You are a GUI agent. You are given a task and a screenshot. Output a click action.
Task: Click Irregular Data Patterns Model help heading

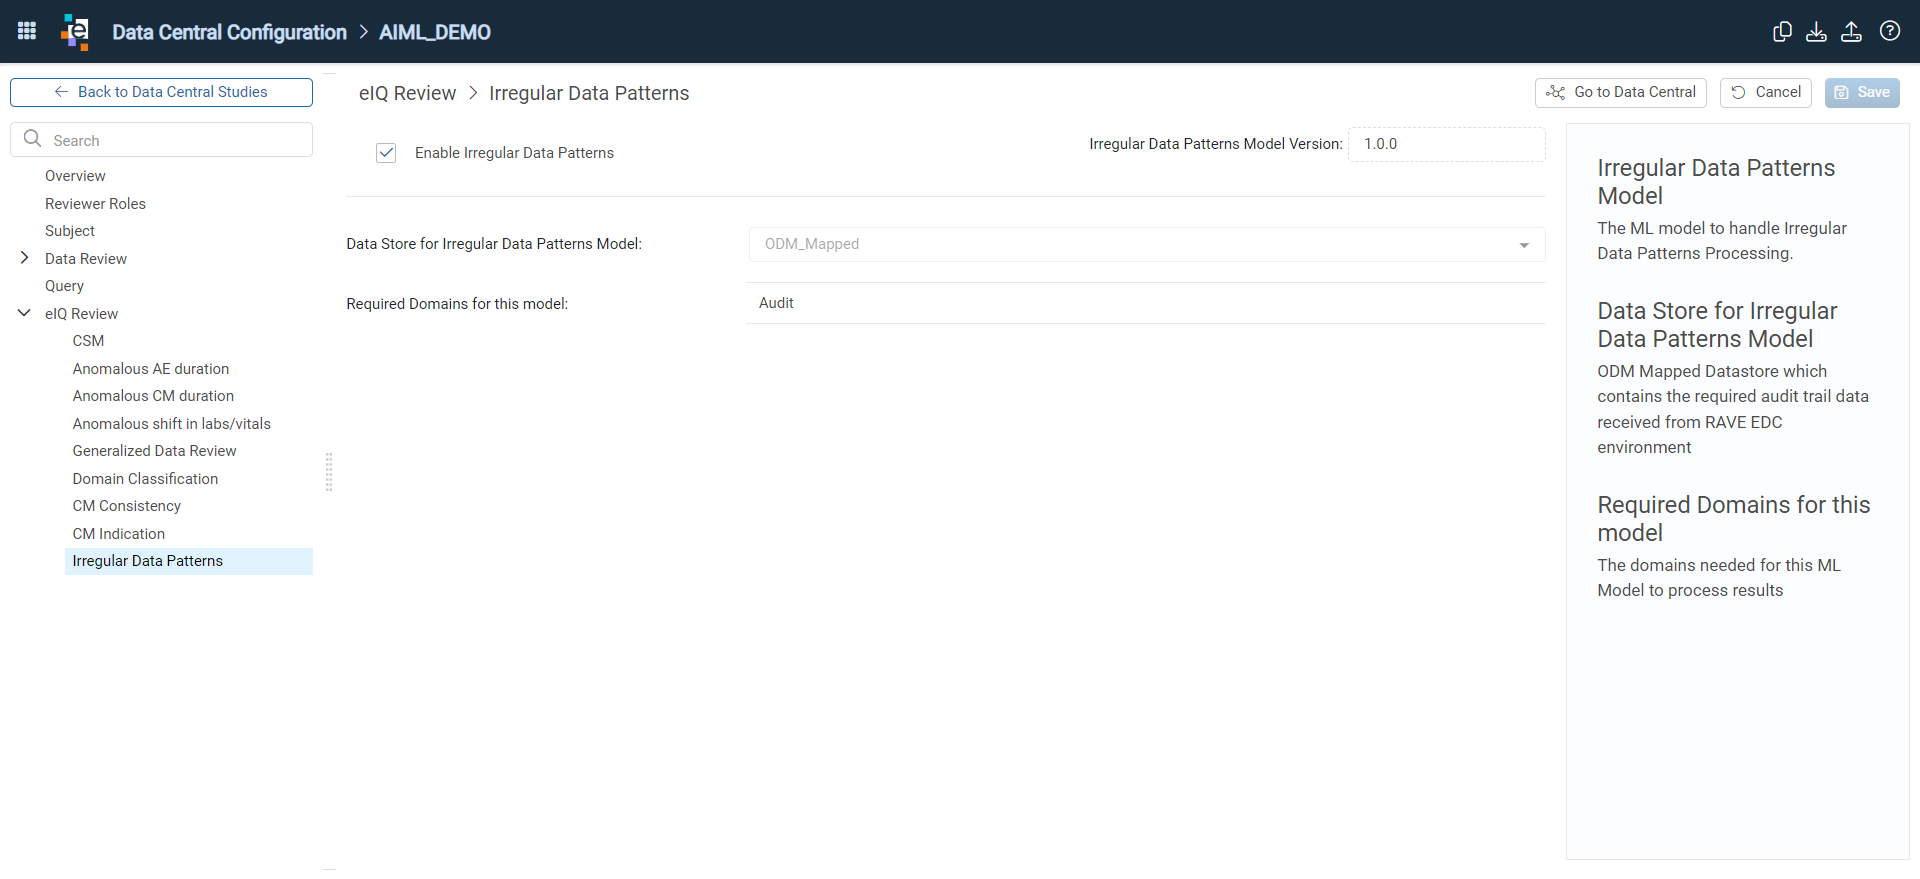pyautogui.click(x=1716, y=182)
